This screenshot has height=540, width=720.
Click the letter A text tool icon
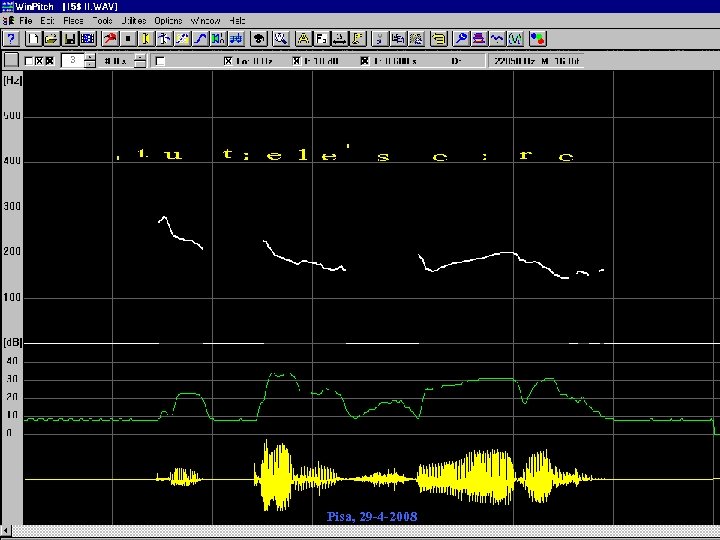tap(303, 39)
